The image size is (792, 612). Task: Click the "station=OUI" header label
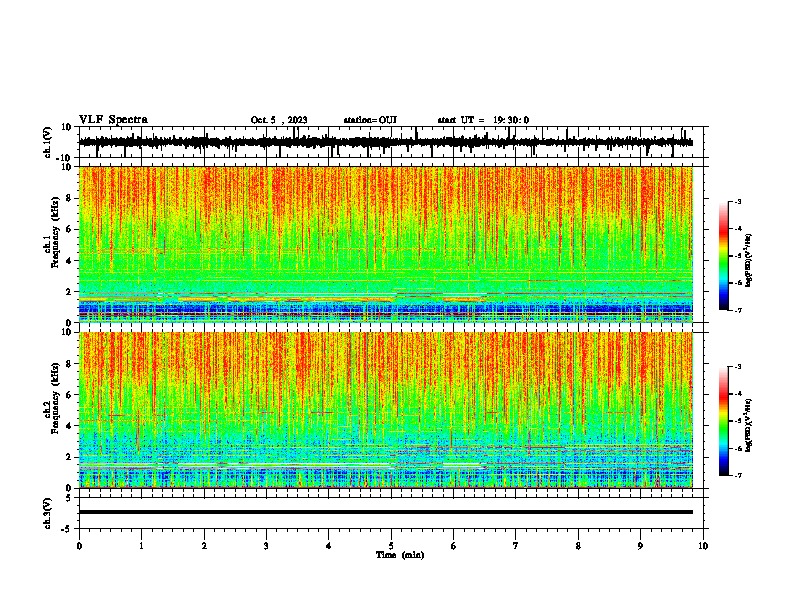(370, 120)
